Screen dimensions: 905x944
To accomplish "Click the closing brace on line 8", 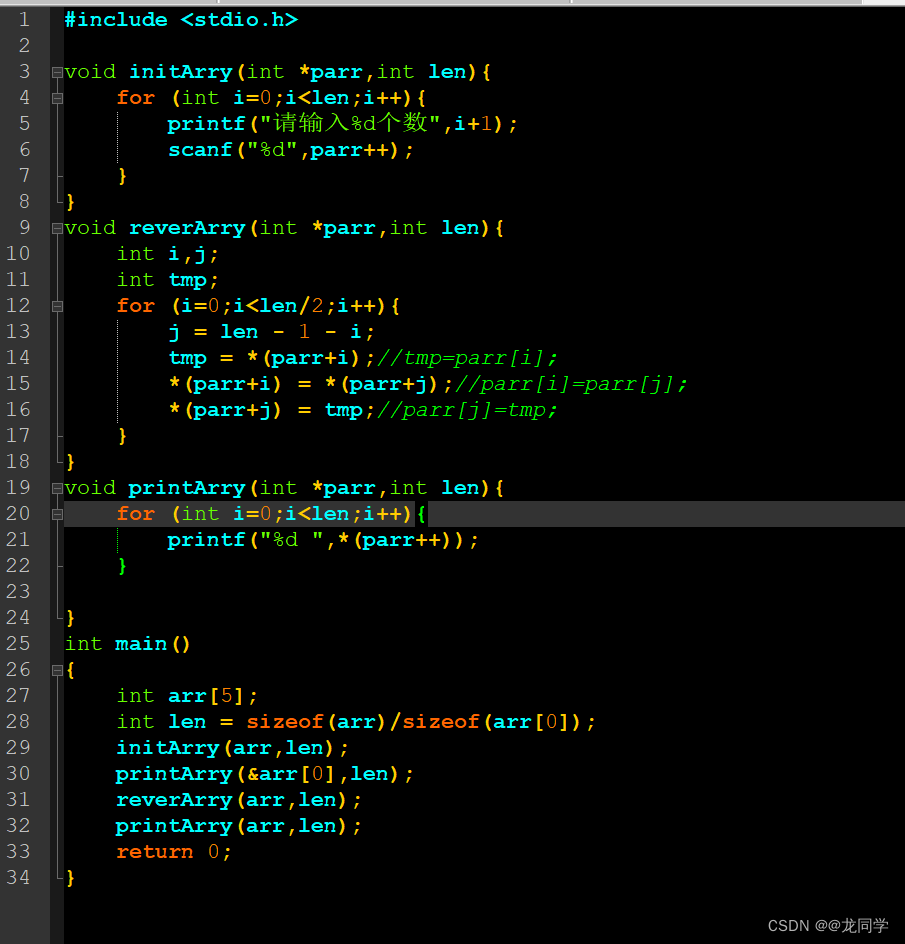I will pyautogui.click(x=70, y=202).
